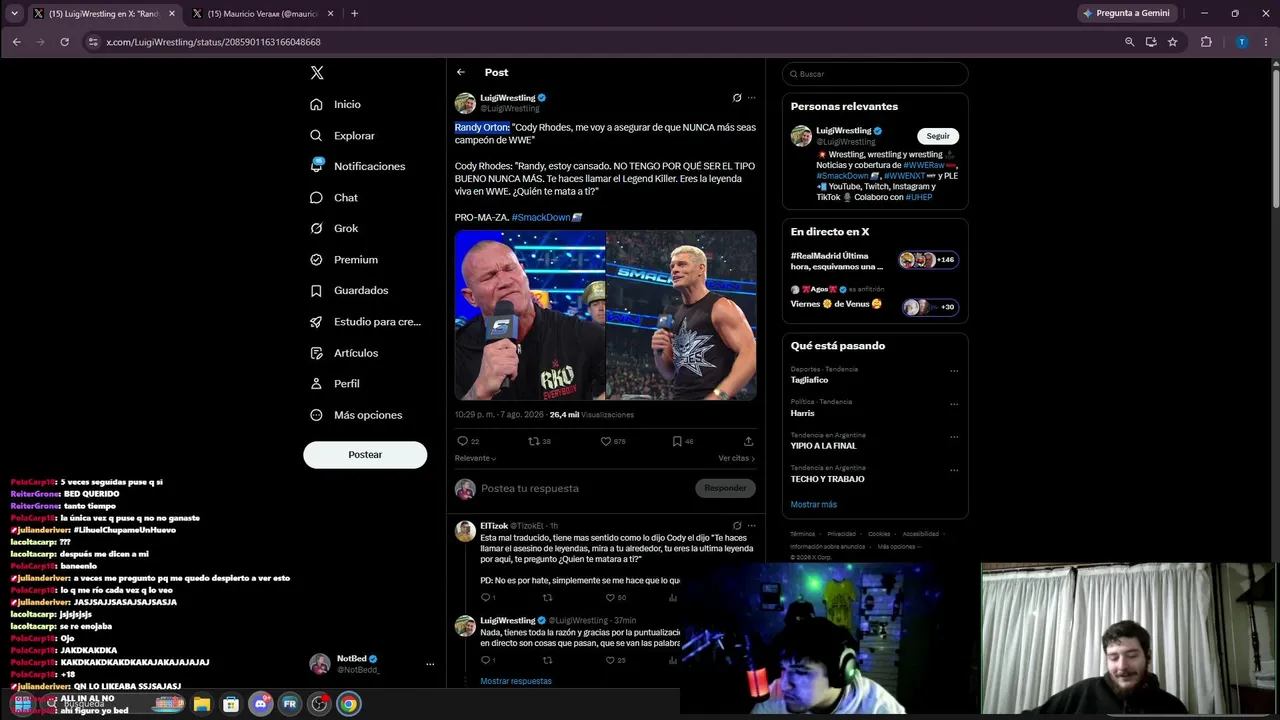Open Artículos in the sidebar
This screenshot has width=1280, height=720.
[344, 353]
